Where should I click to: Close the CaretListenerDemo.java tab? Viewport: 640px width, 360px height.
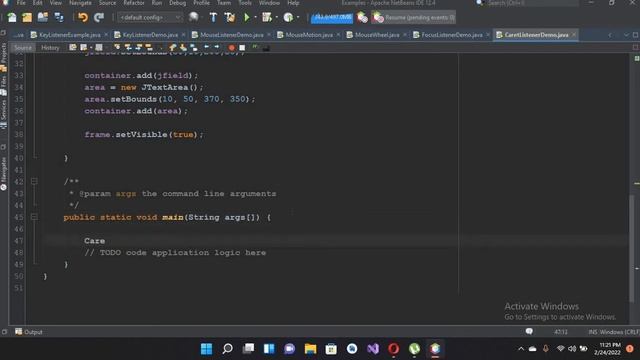pos(574,35)
